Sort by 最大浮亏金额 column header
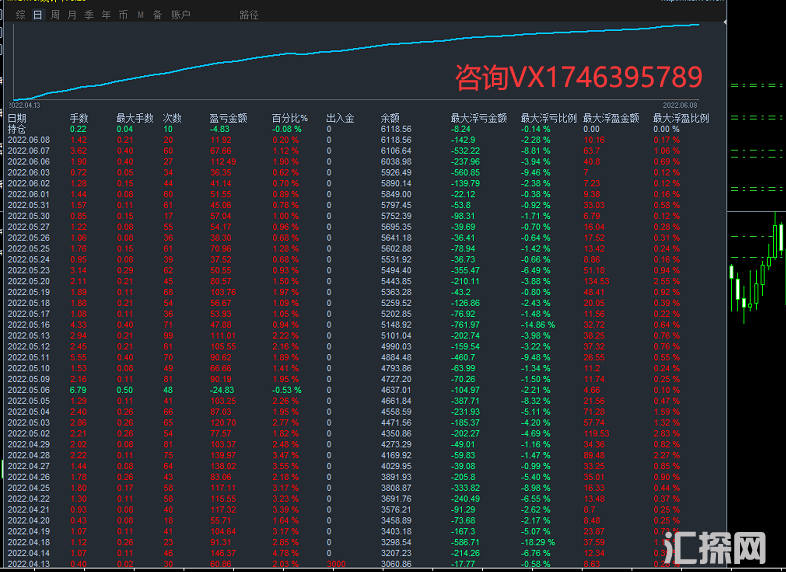The height and width of the screenshot is (572, 786). click(476, 118)
